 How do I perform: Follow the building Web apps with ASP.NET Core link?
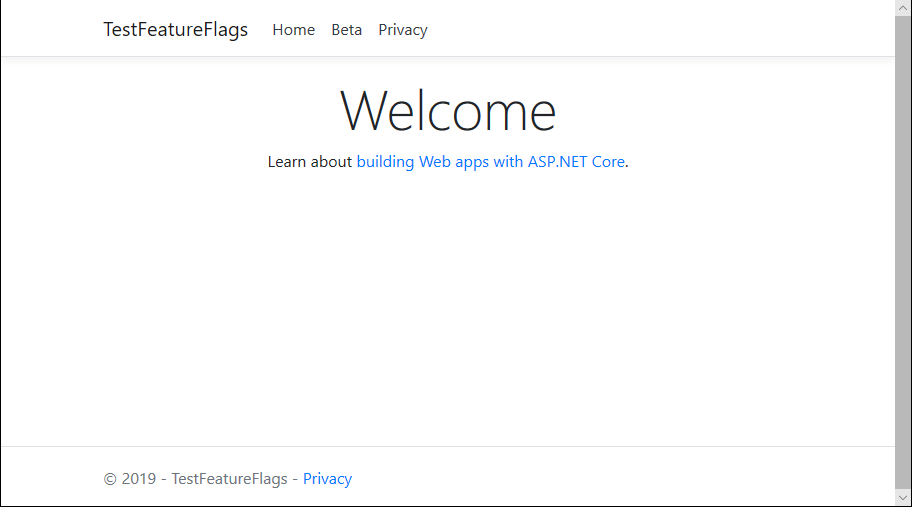[x=491, y=162]
